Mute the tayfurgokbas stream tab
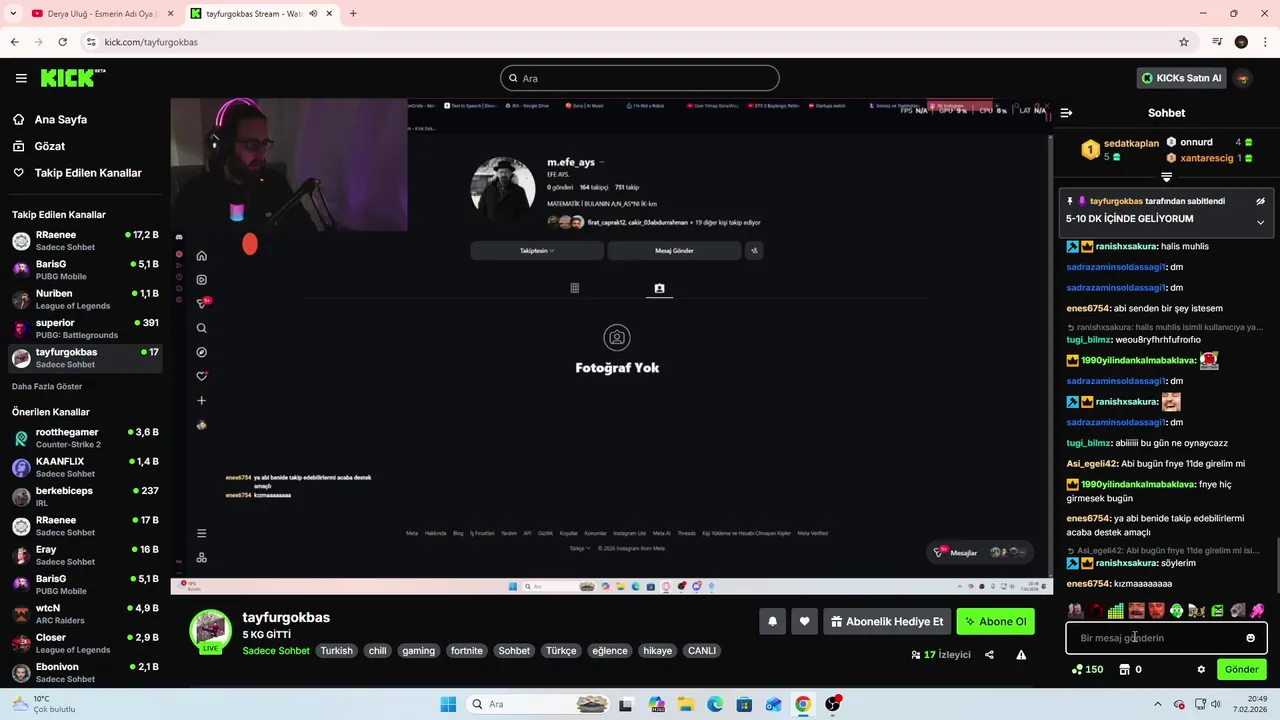This screenshot has width=1280, height=720. point(313,14)
